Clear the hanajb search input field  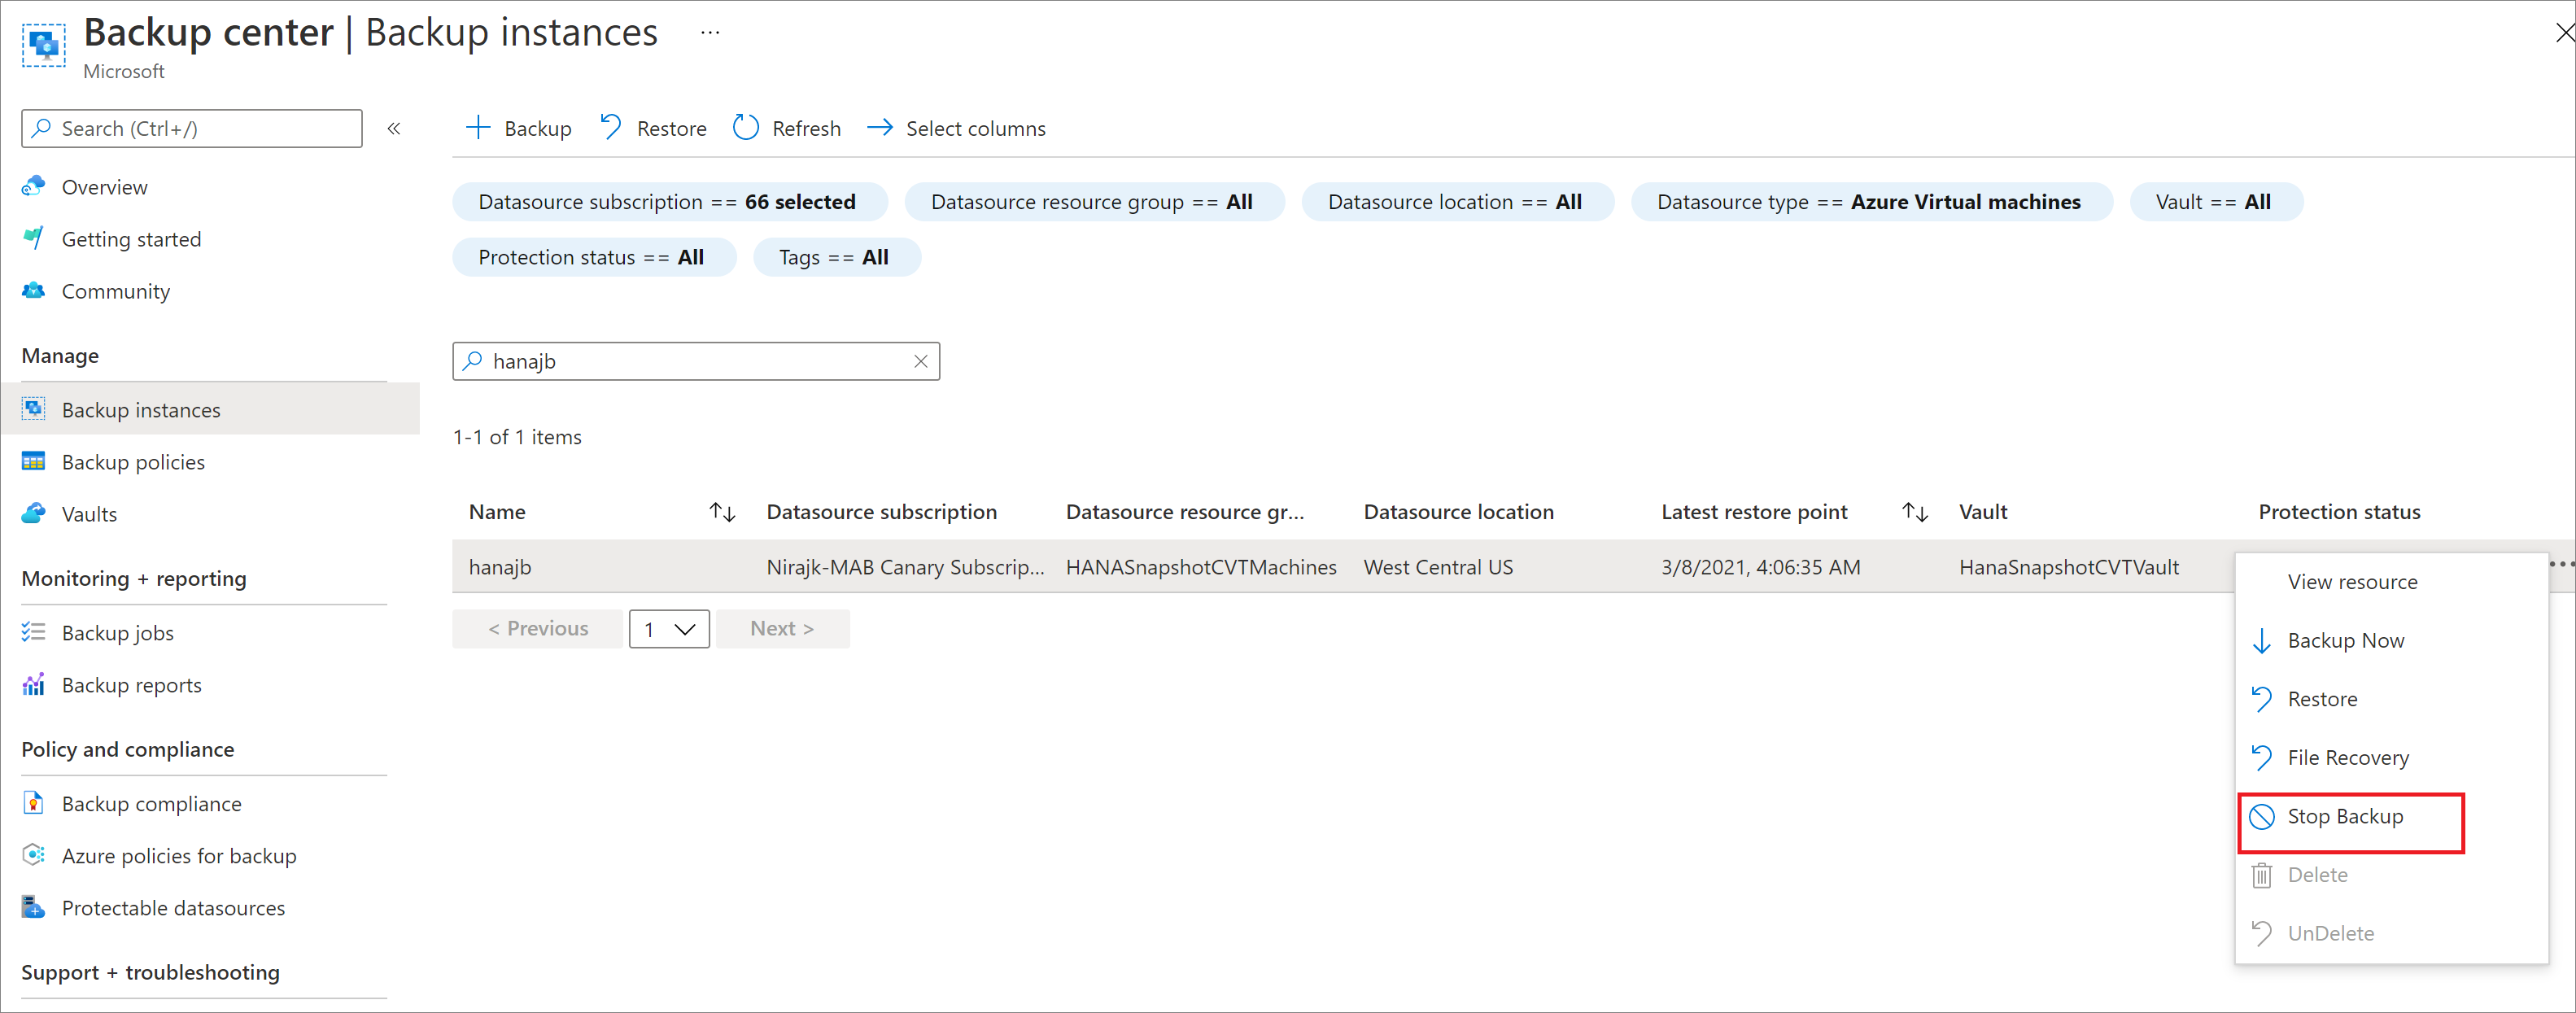925,361
